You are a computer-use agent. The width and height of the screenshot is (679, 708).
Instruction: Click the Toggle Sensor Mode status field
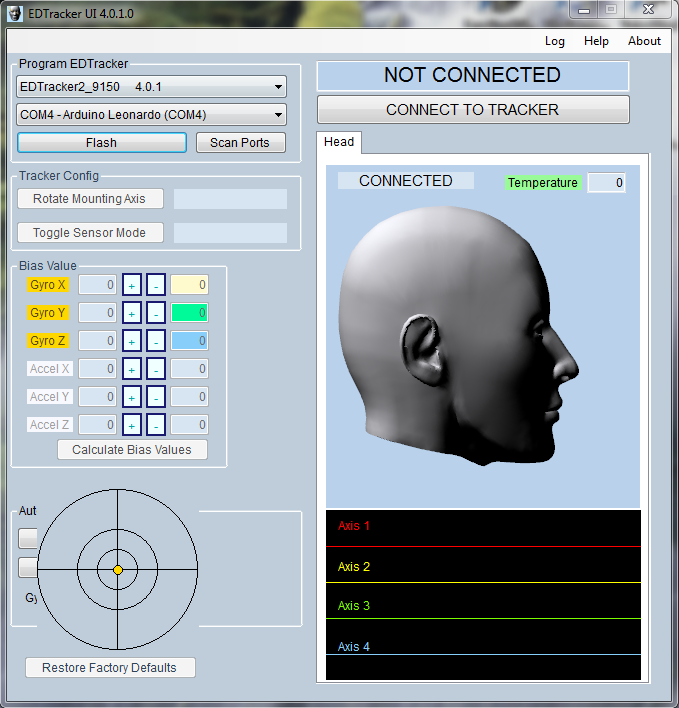tap(230, 233)
